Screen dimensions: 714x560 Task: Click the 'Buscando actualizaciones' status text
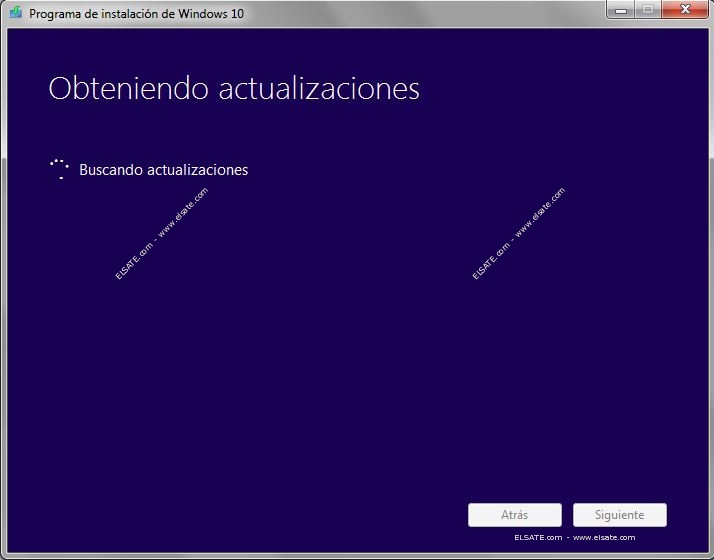tap(163, 170)
